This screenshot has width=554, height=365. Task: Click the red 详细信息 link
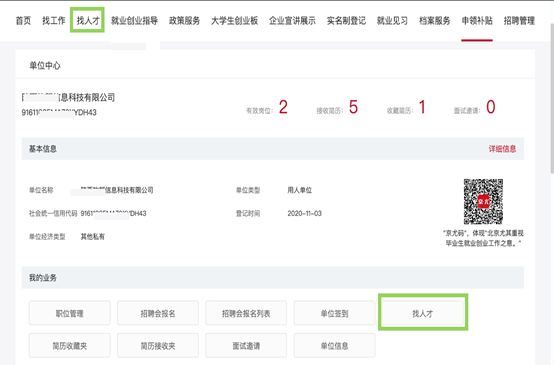pyautogui.click(x=502, y=149)
